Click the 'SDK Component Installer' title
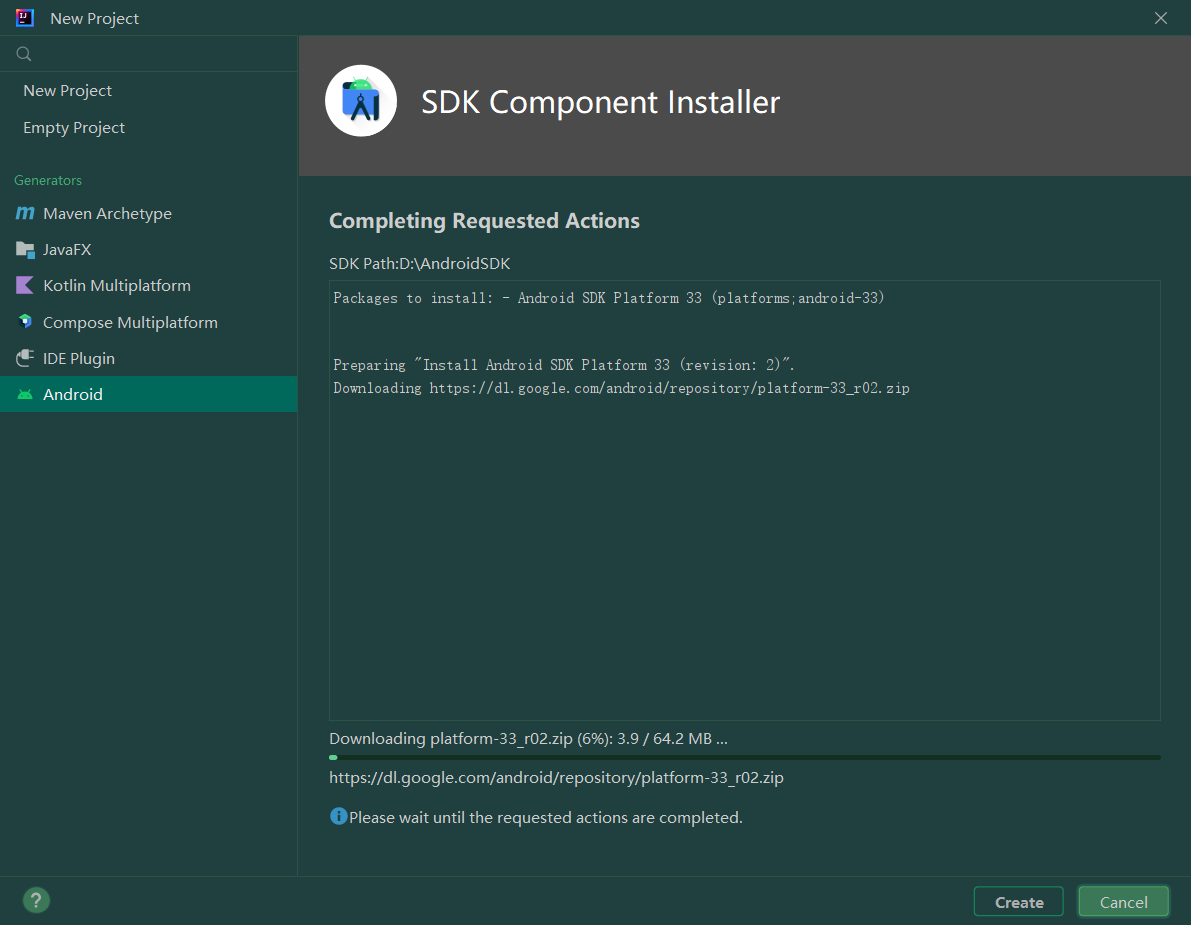 (600, 103)
